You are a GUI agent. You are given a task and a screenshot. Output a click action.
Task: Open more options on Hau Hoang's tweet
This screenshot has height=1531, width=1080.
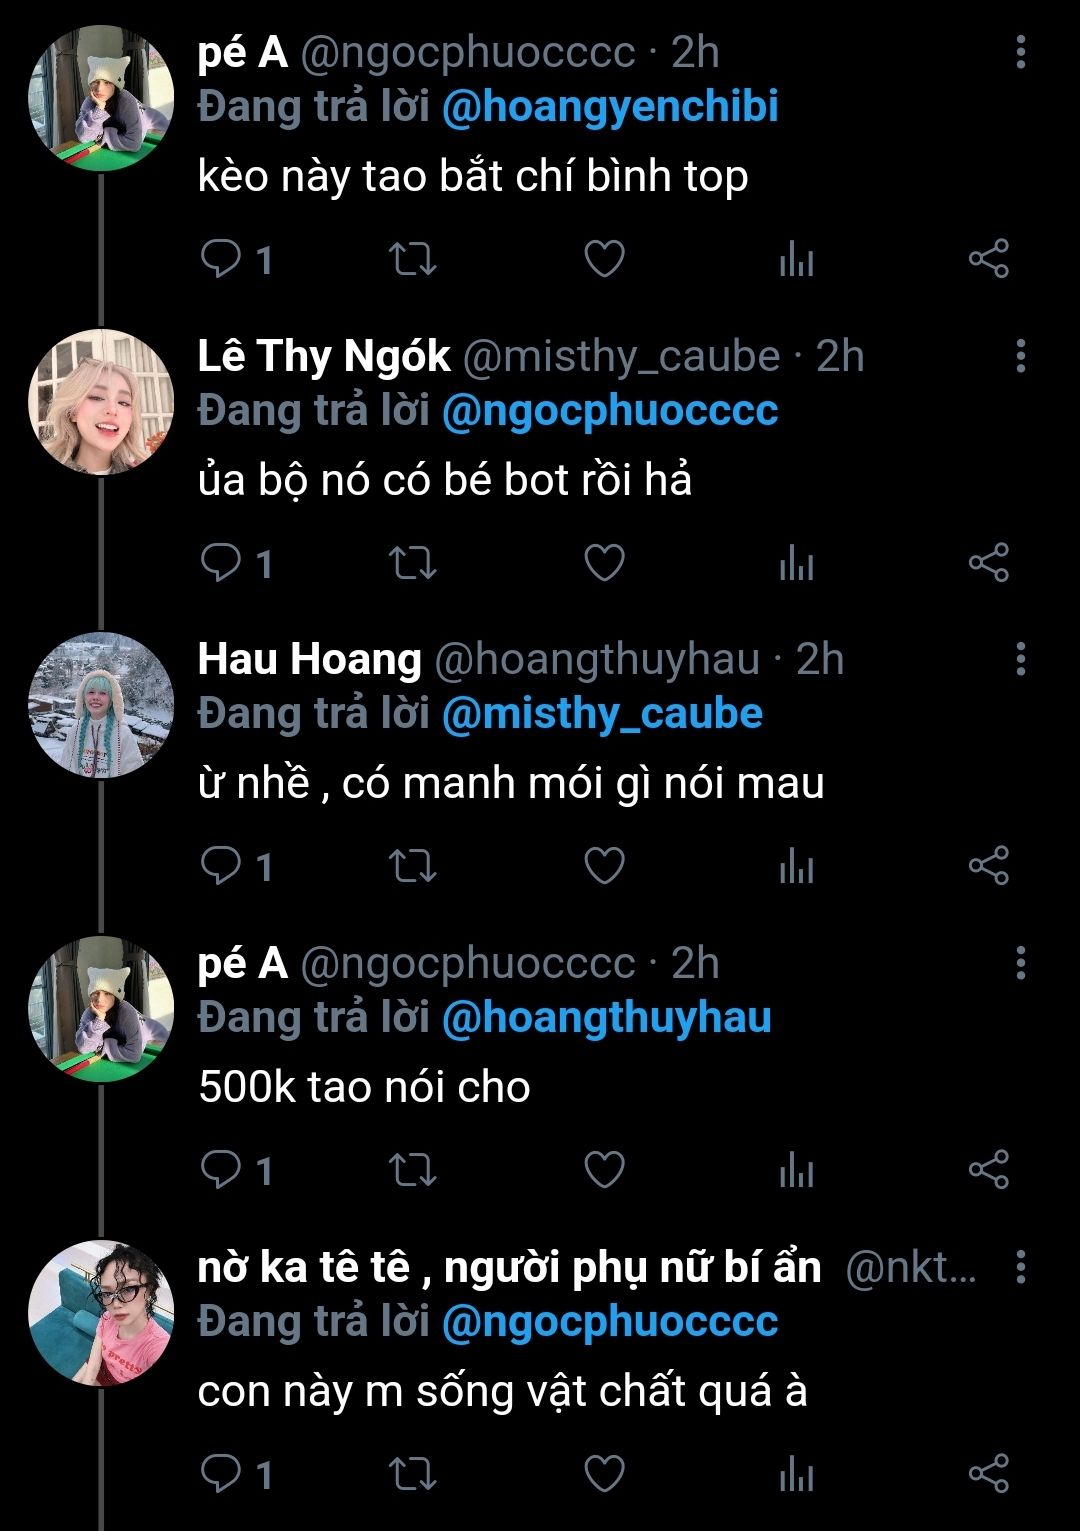pos(1020,659)
